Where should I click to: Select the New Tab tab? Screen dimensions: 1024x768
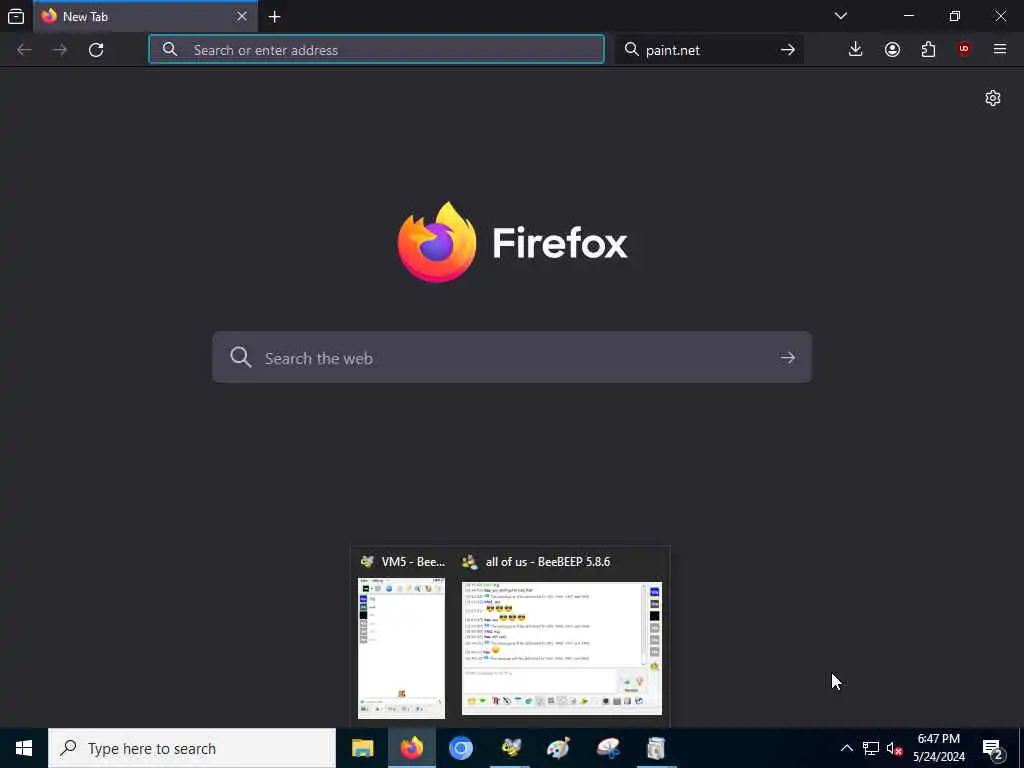coord(145,16)
